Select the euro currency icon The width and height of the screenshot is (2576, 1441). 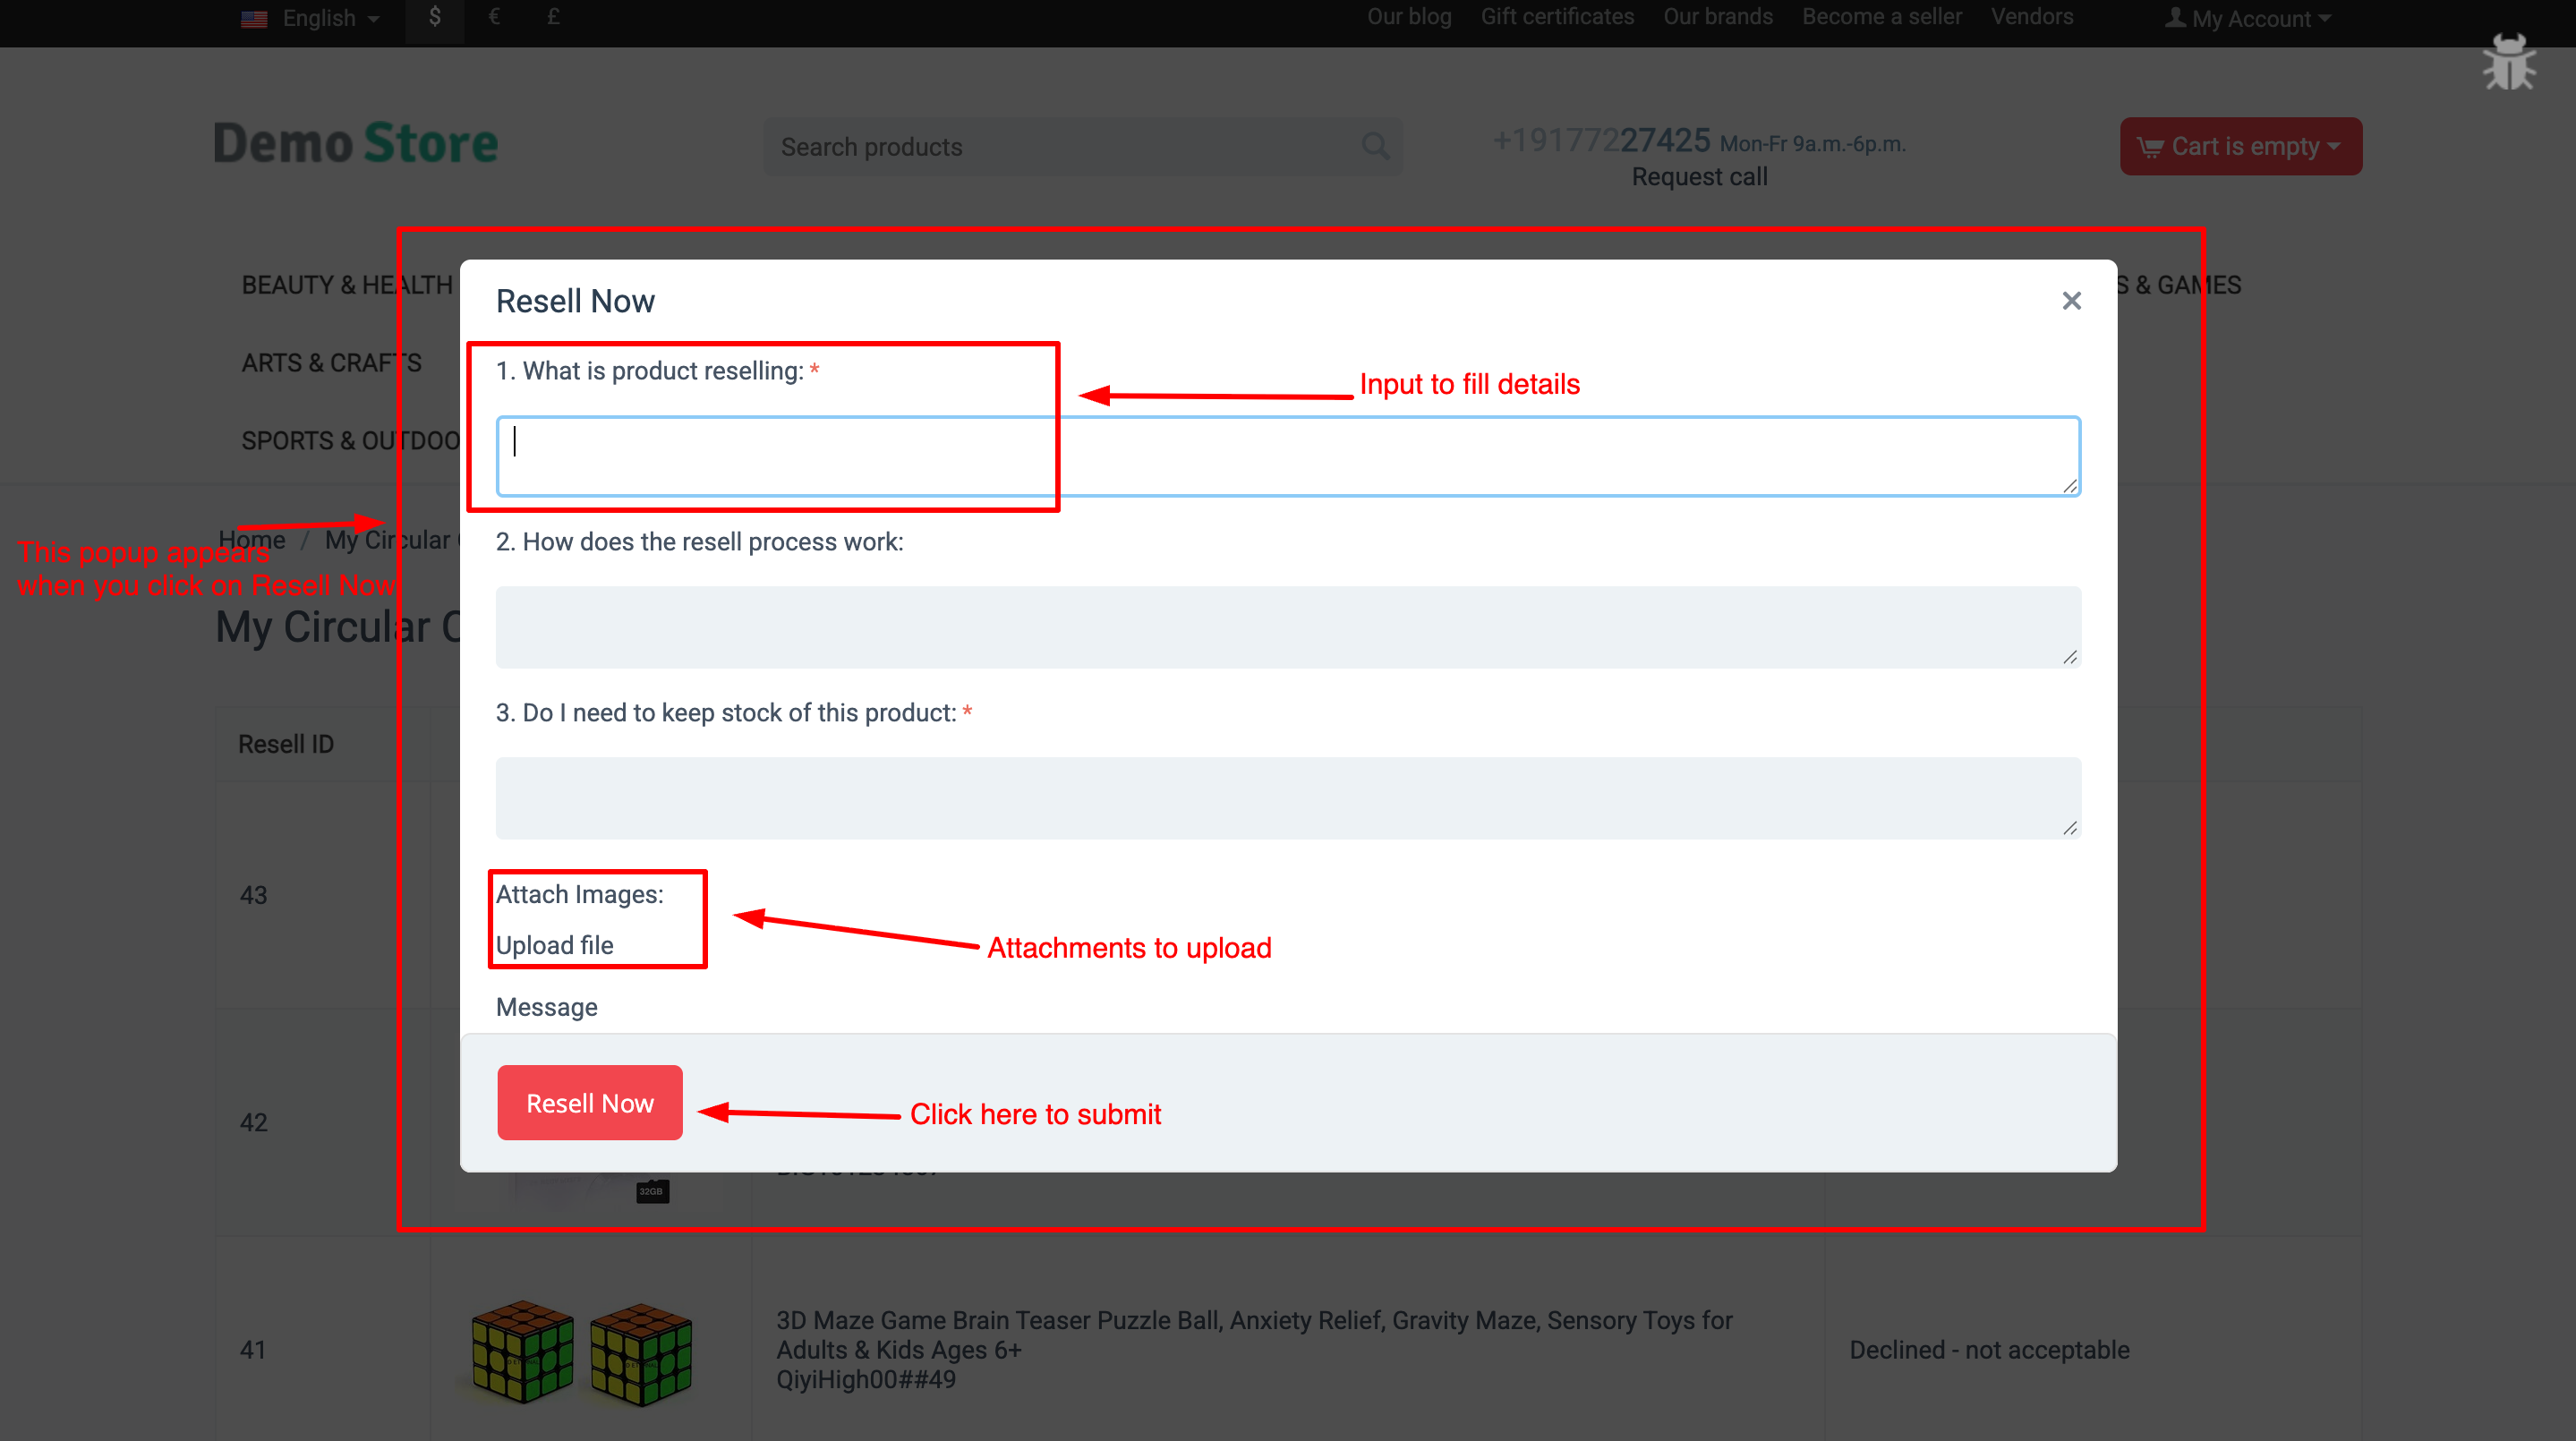coord(494,17)
